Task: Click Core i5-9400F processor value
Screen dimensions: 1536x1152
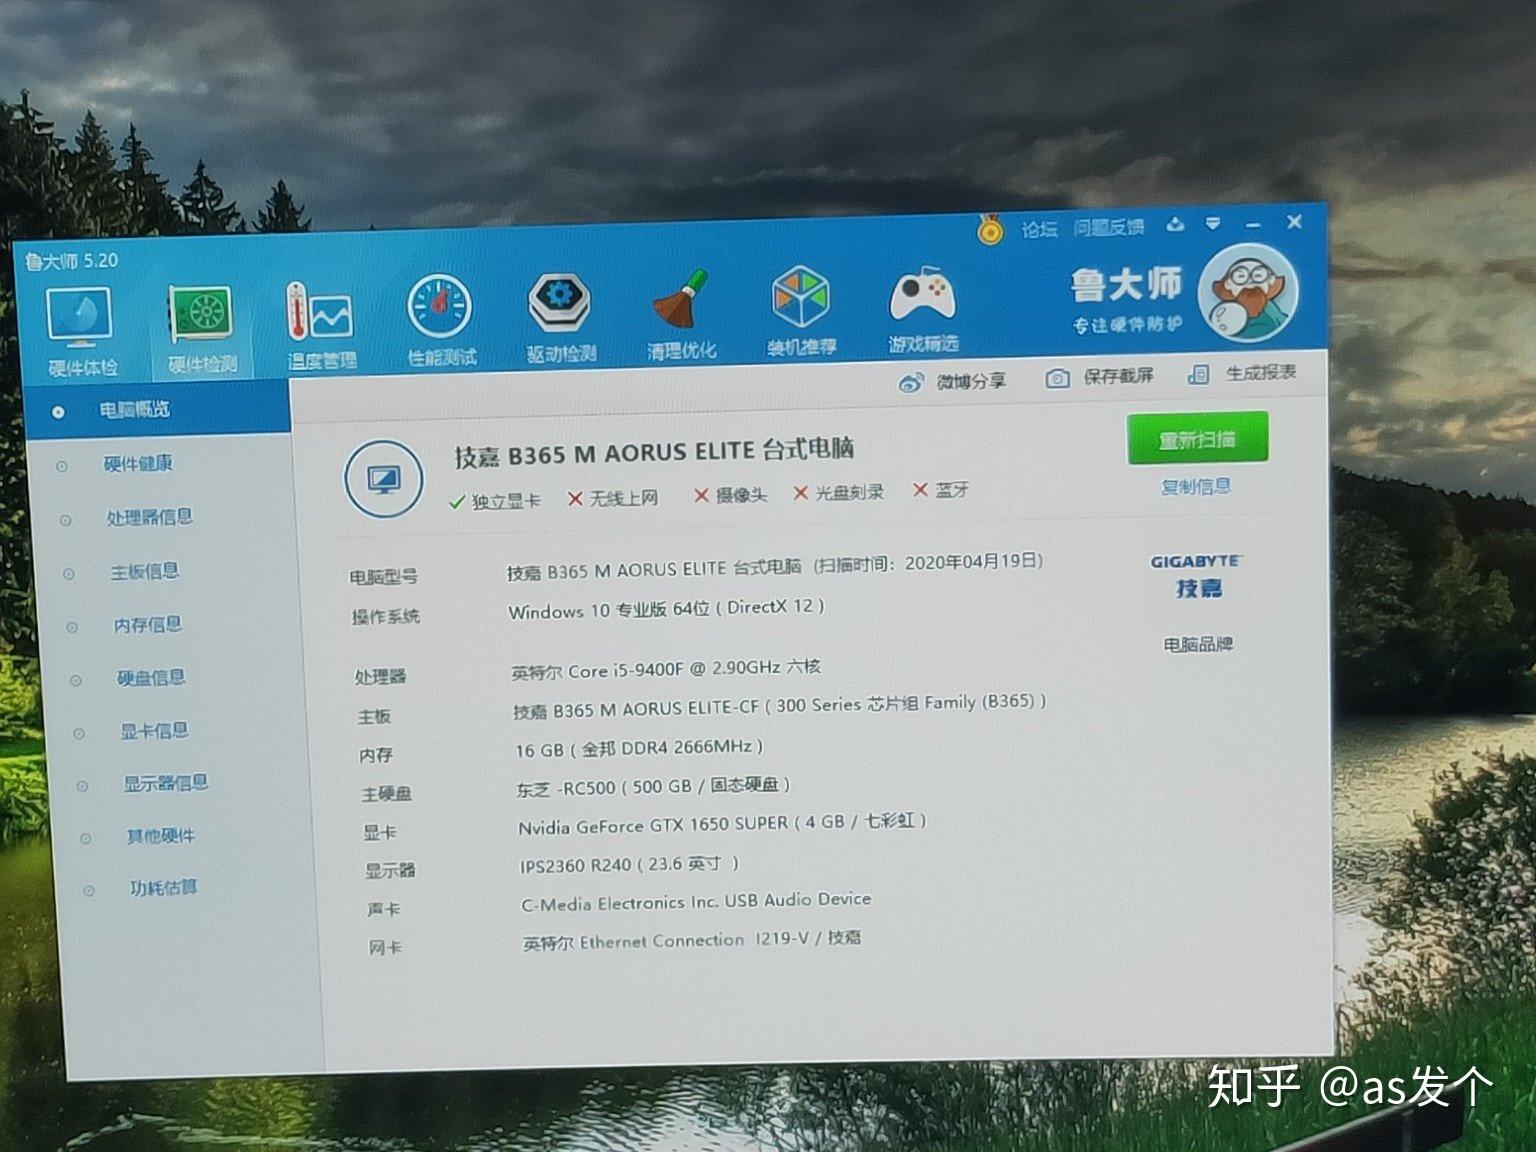Action: (665, 669)
